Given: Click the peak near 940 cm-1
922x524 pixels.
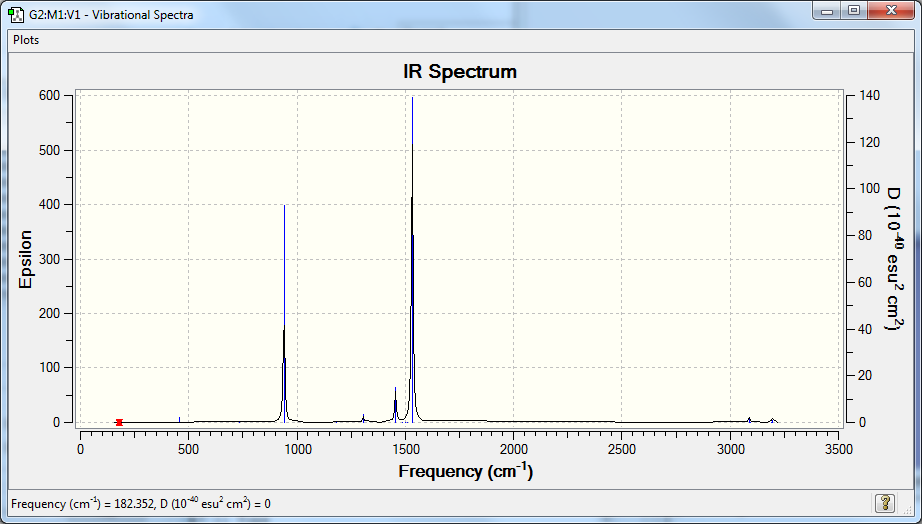Looking at the screenshot, I should (285, 314).
